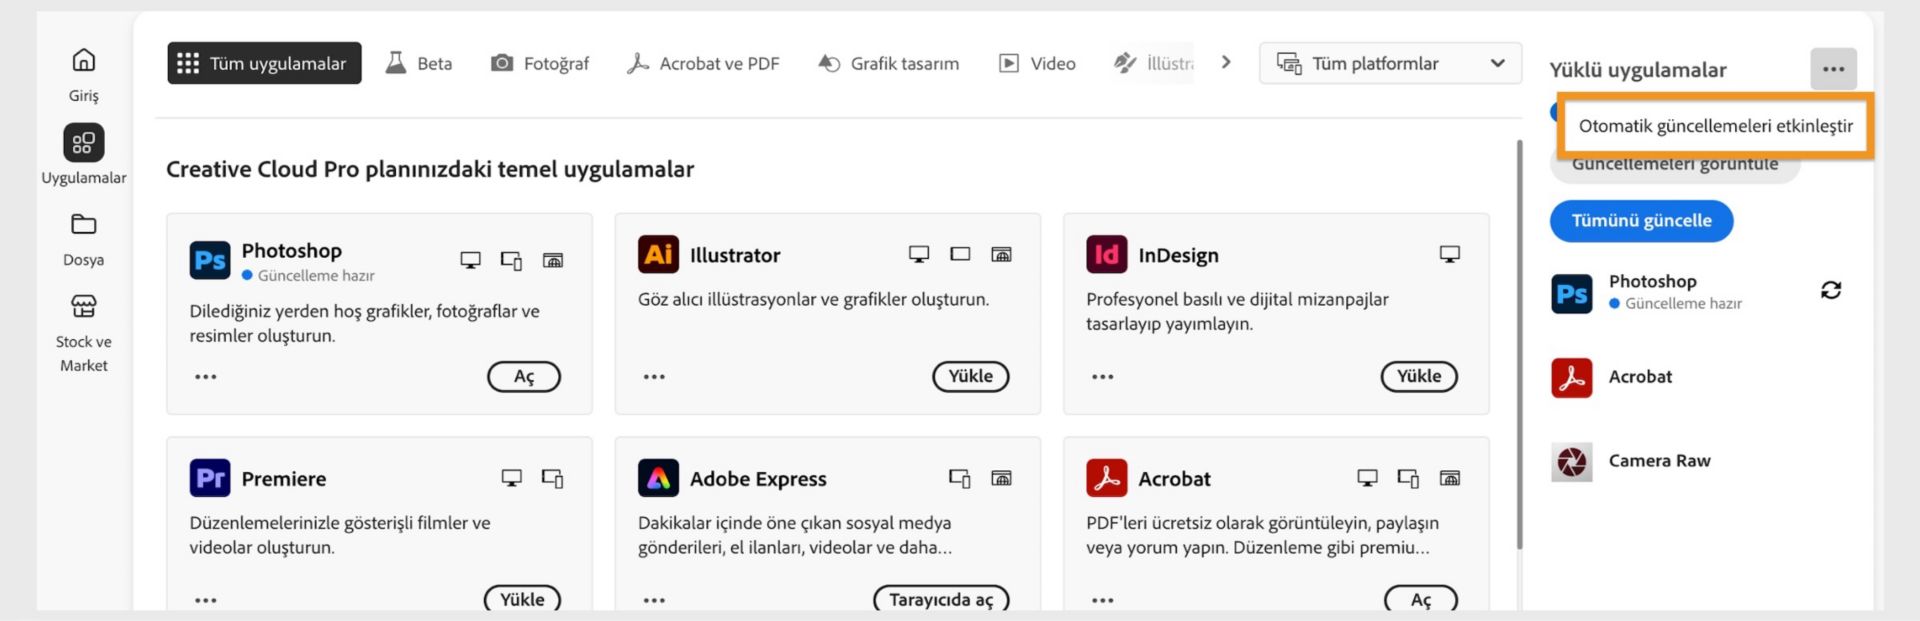Open Premiere card more options ellipsis
The image size is (1920, 621).
(x=206, y=600)
